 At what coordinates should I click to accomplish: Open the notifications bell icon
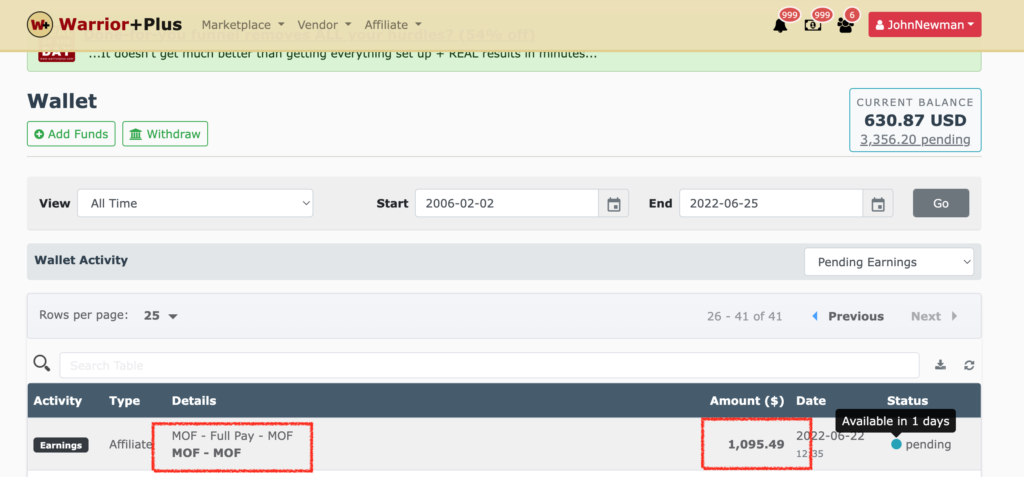tap(780, 25)
